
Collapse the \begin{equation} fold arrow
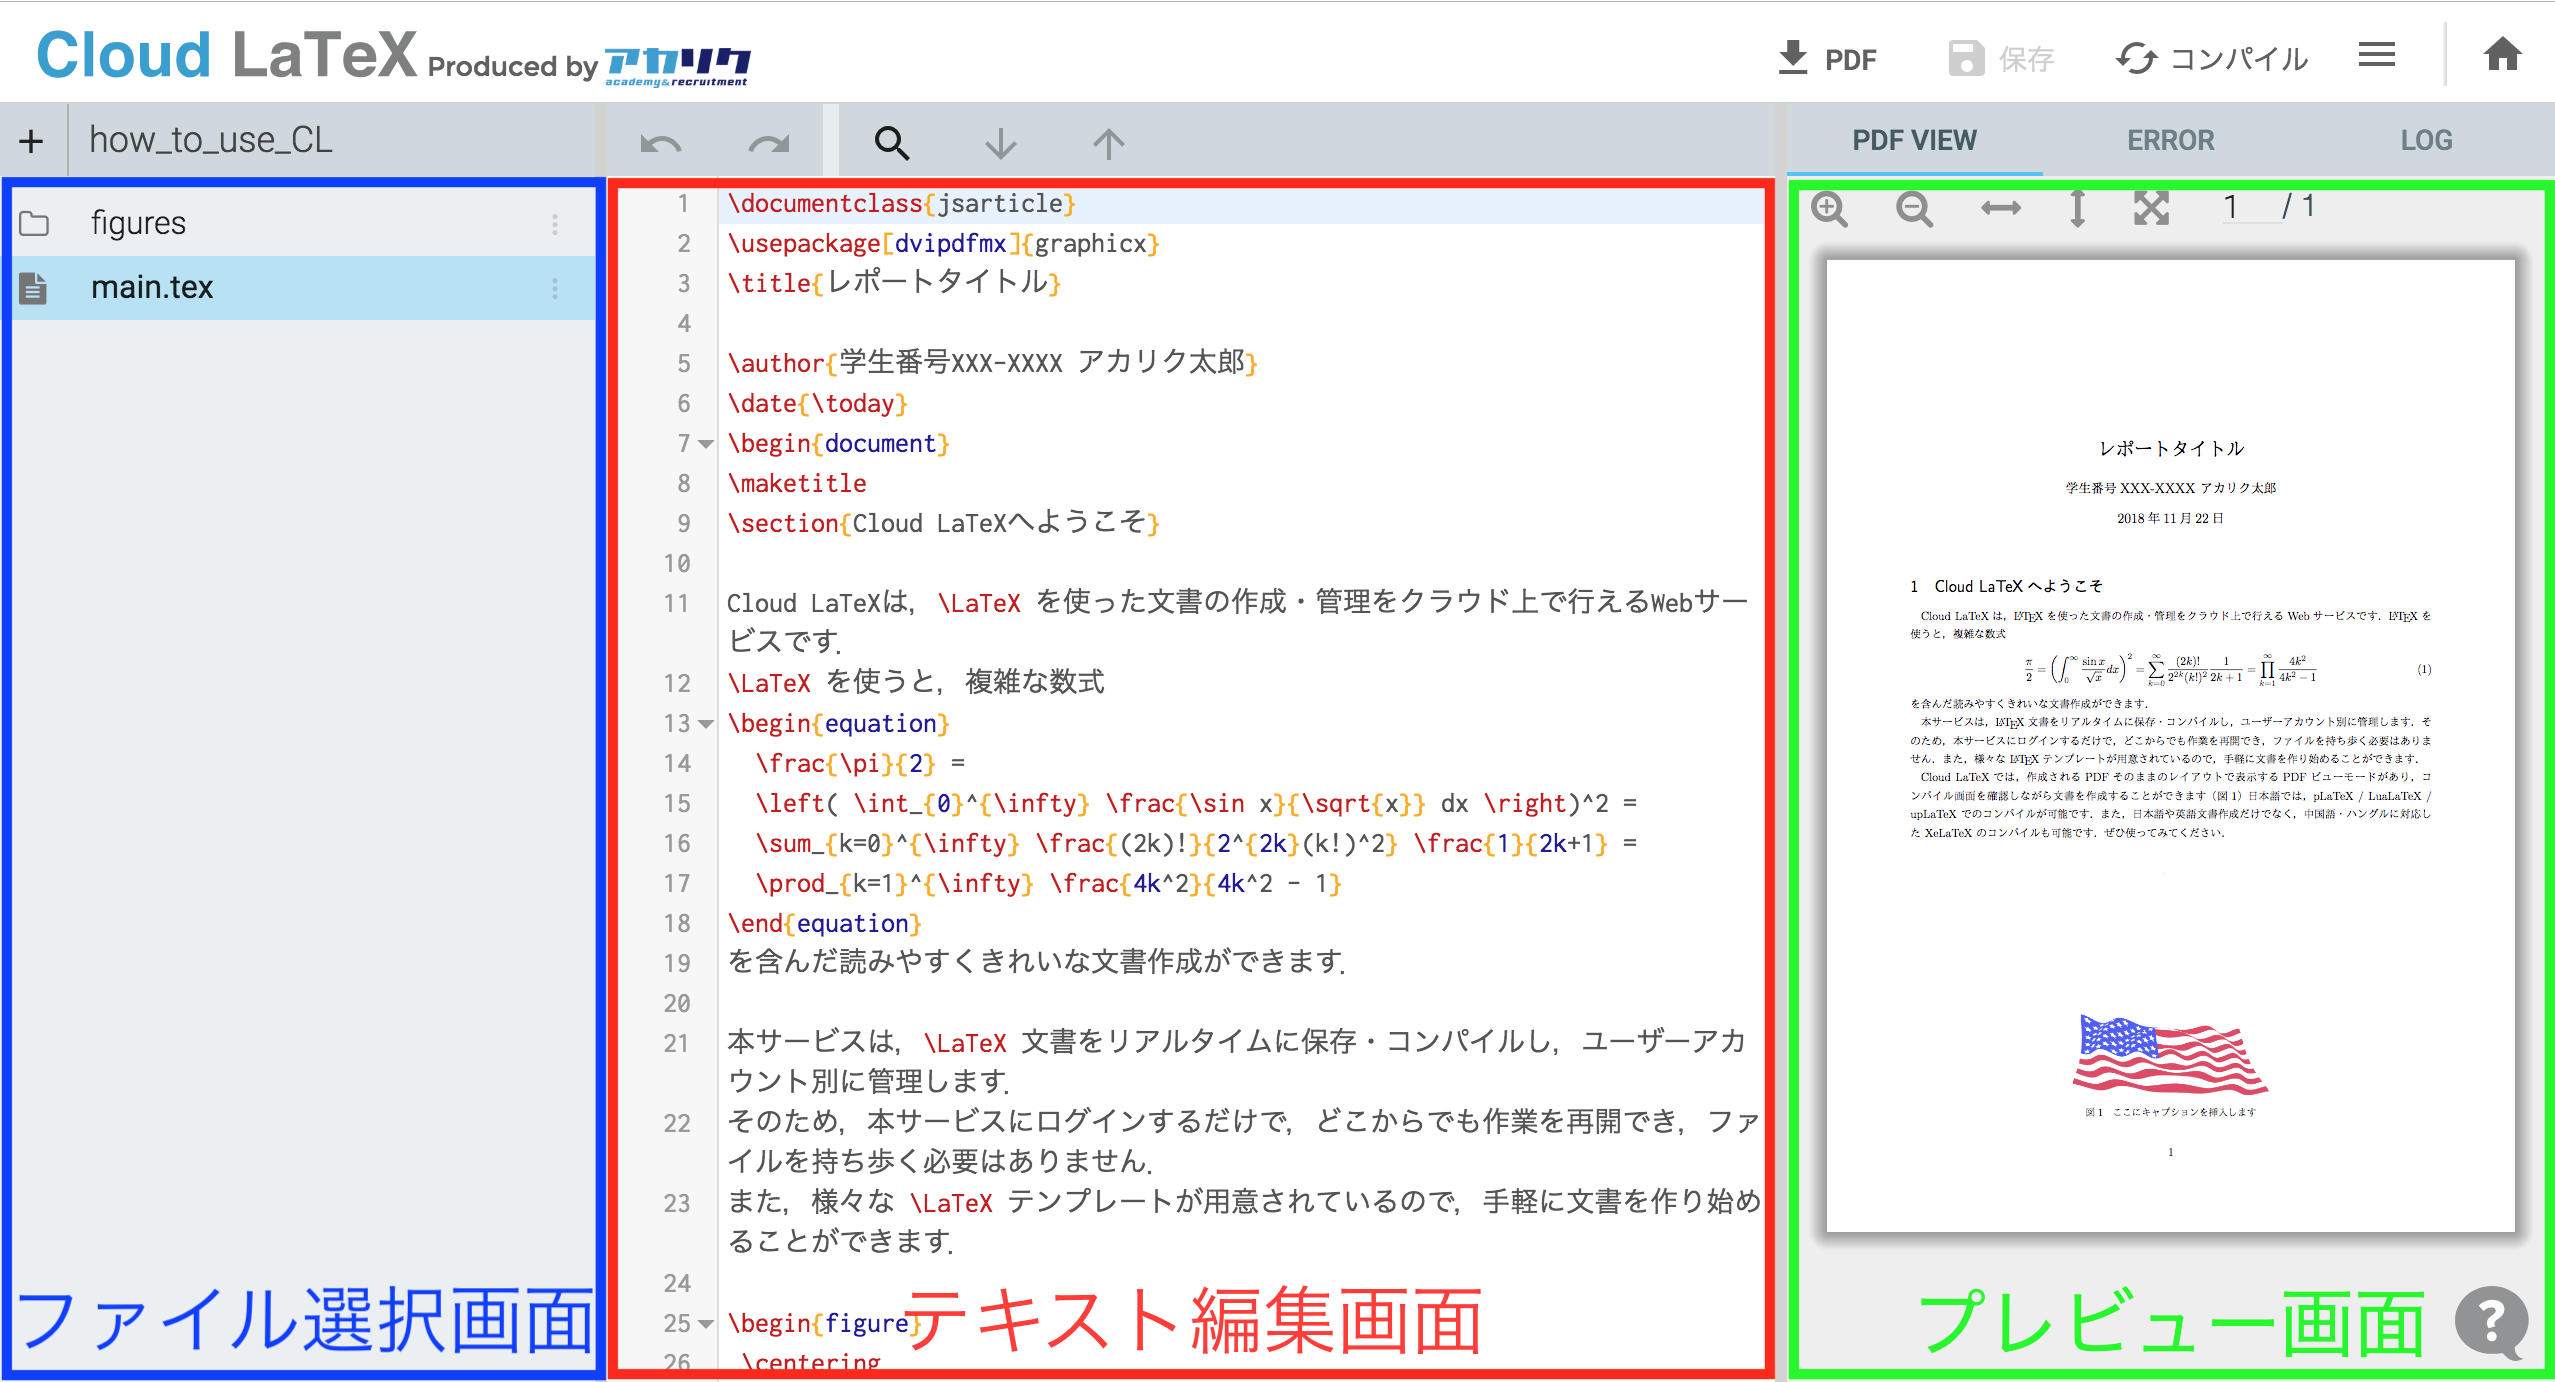(706, 724)
